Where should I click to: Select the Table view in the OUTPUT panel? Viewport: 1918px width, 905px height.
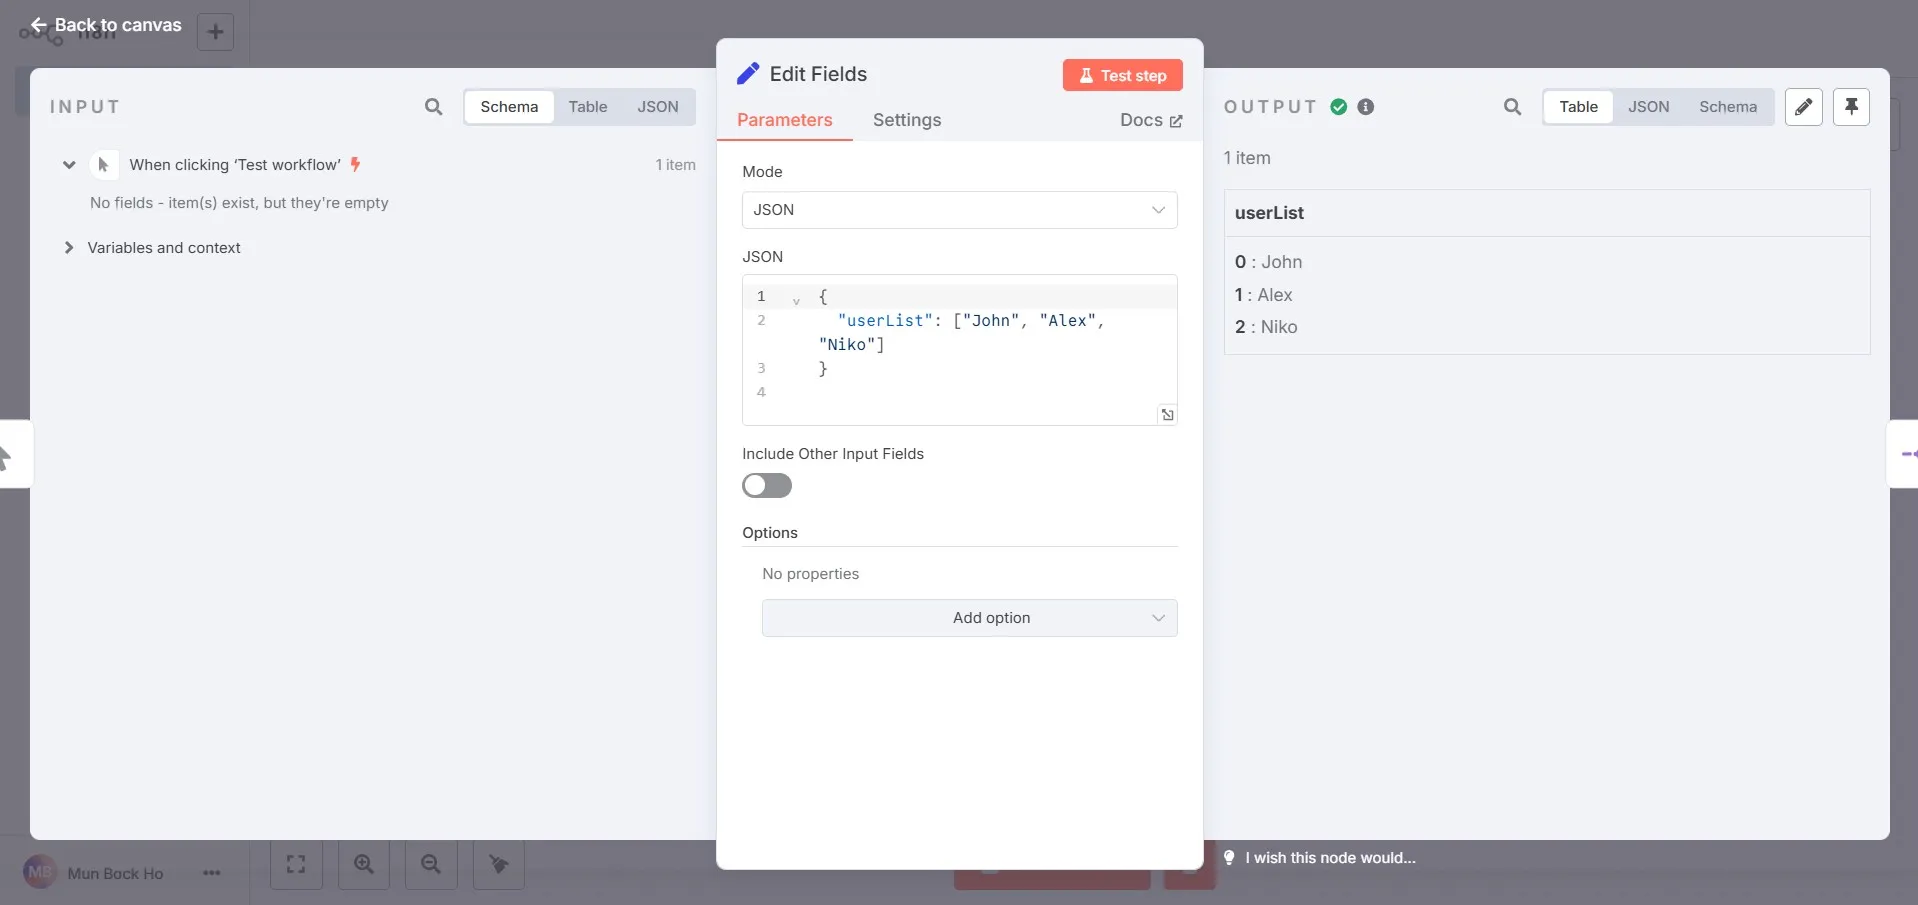click(x=1578, y=107)
